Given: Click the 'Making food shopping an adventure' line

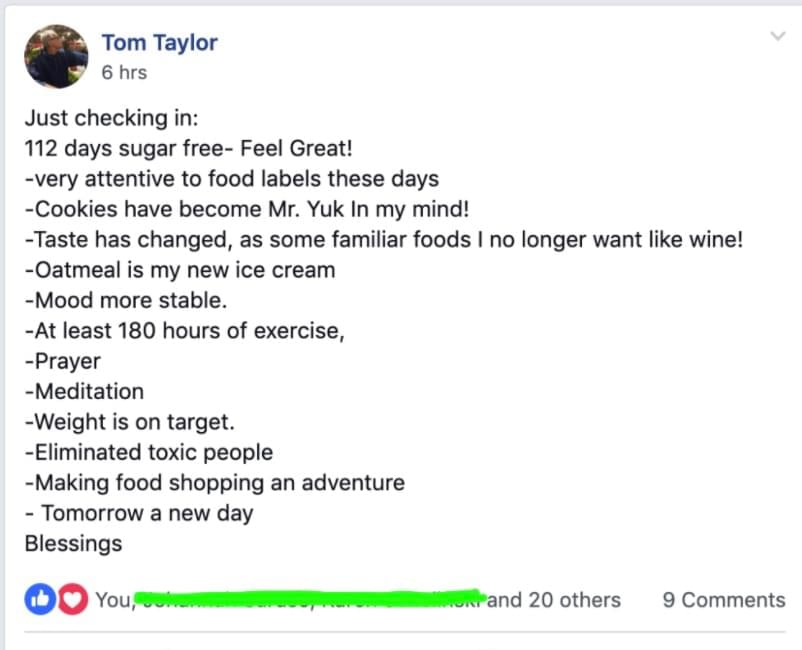Looking at the screenshot, I should point(215,483).
